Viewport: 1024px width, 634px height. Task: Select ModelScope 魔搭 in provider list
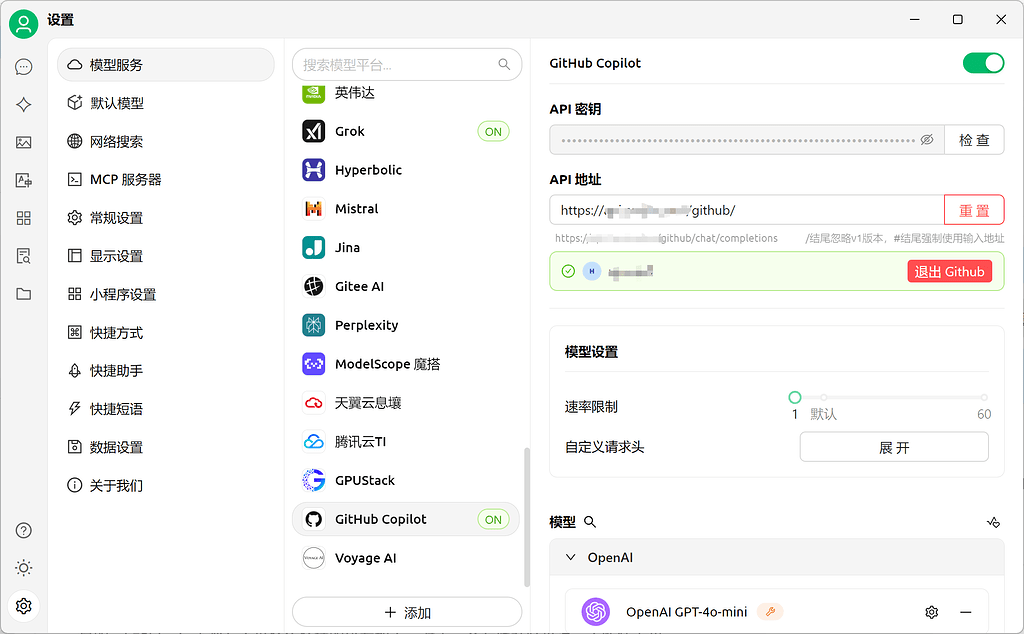(x=406, y=364)
